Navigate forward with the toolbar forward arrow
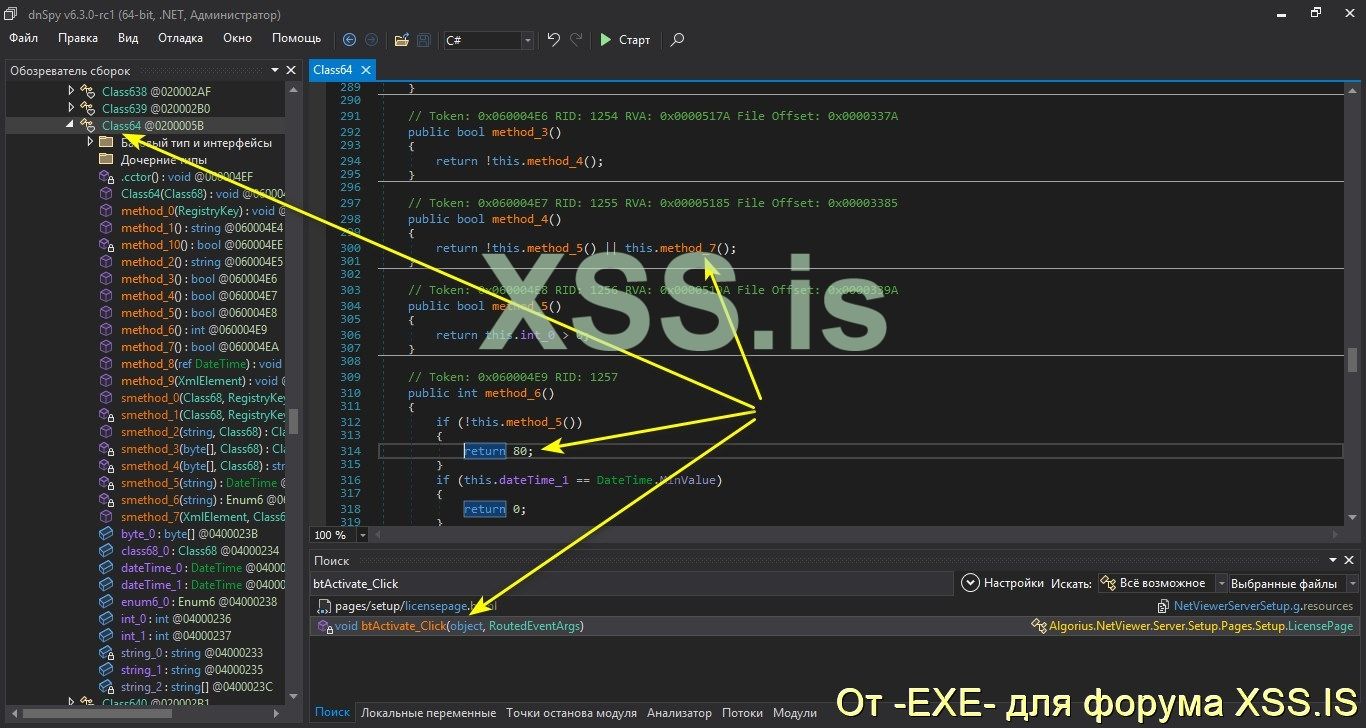Screen dimensions: 1366x728 click(371, 40)
